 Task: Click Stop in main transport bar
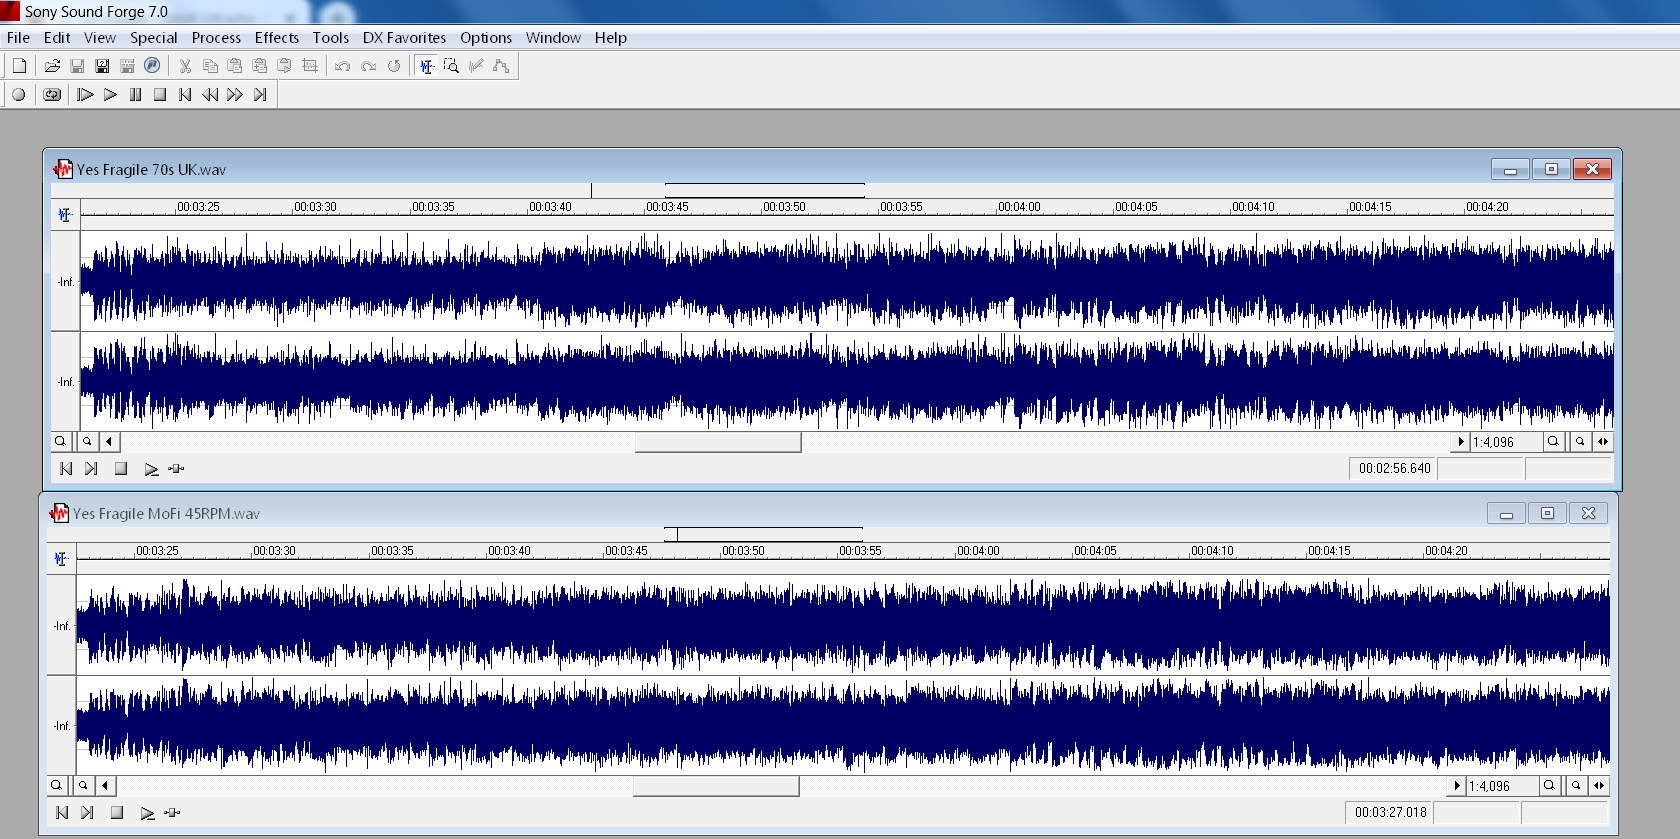coord(160,95)
